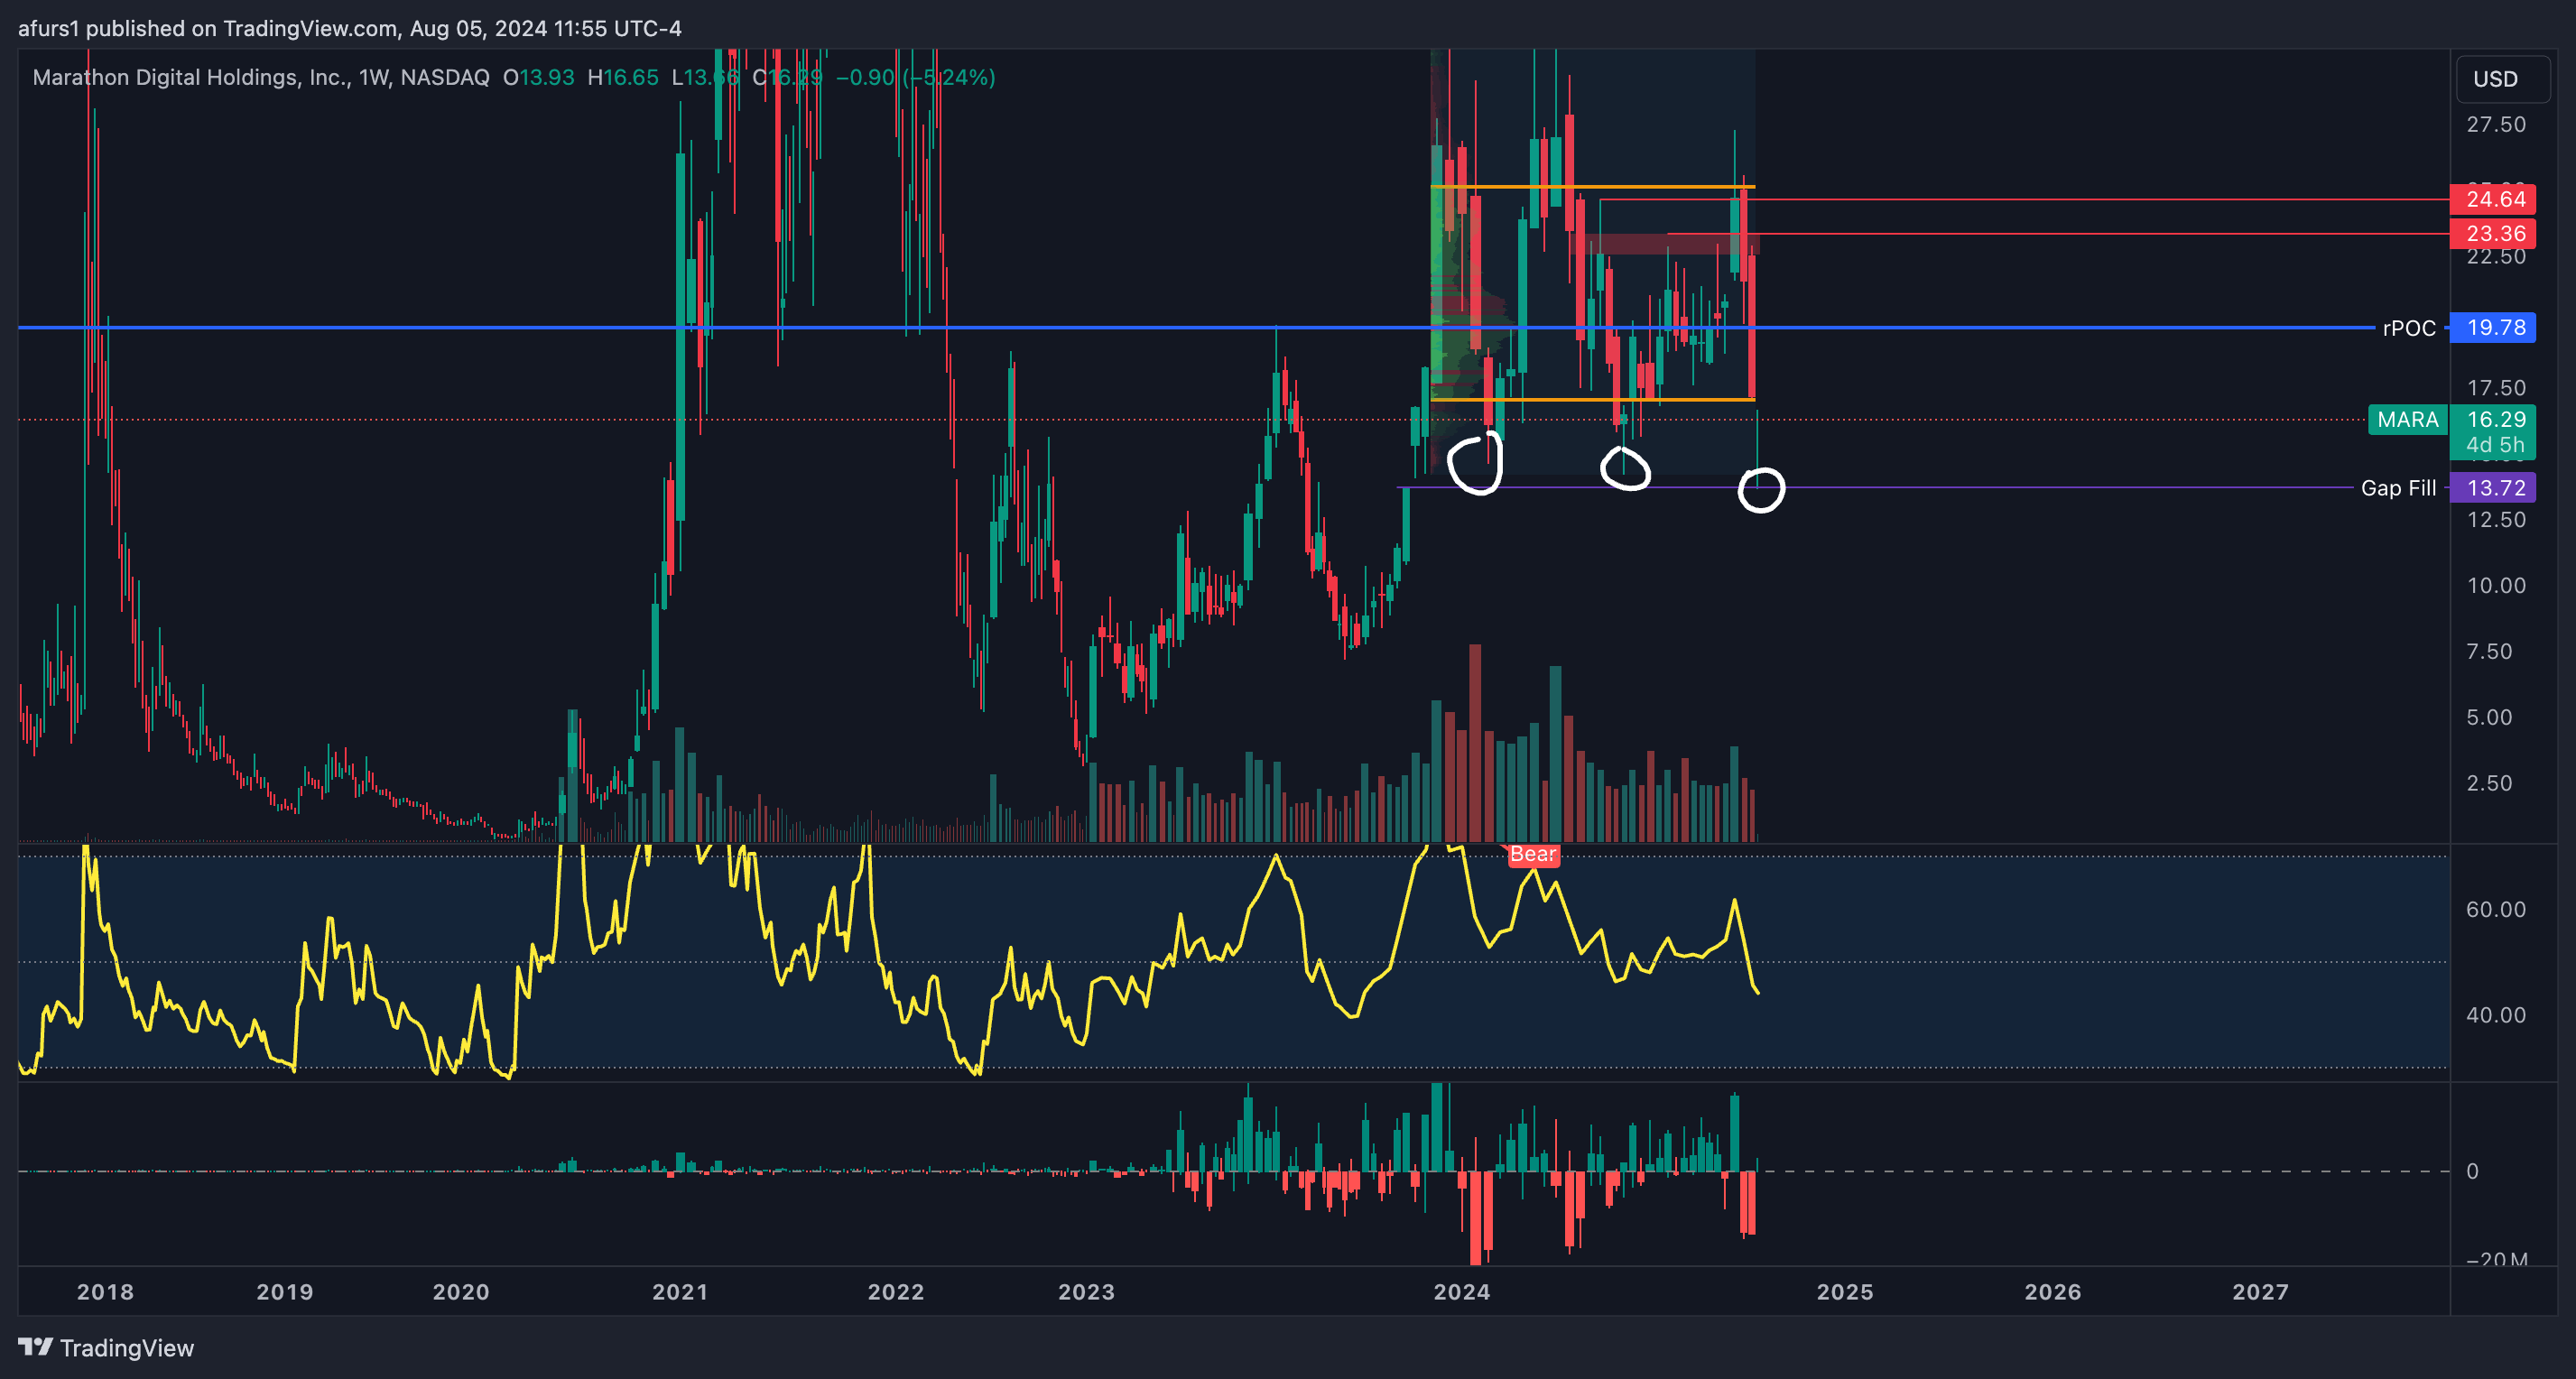Click the published-on TradingView.com header text
The width and height of the screenshot is (2576, 1379).
[349, 28]
